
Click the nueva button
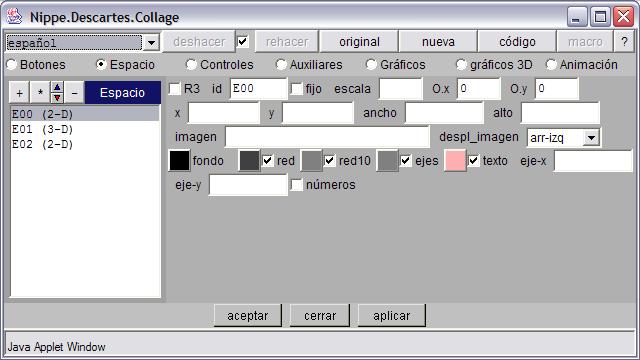click(x=438, y=42)
